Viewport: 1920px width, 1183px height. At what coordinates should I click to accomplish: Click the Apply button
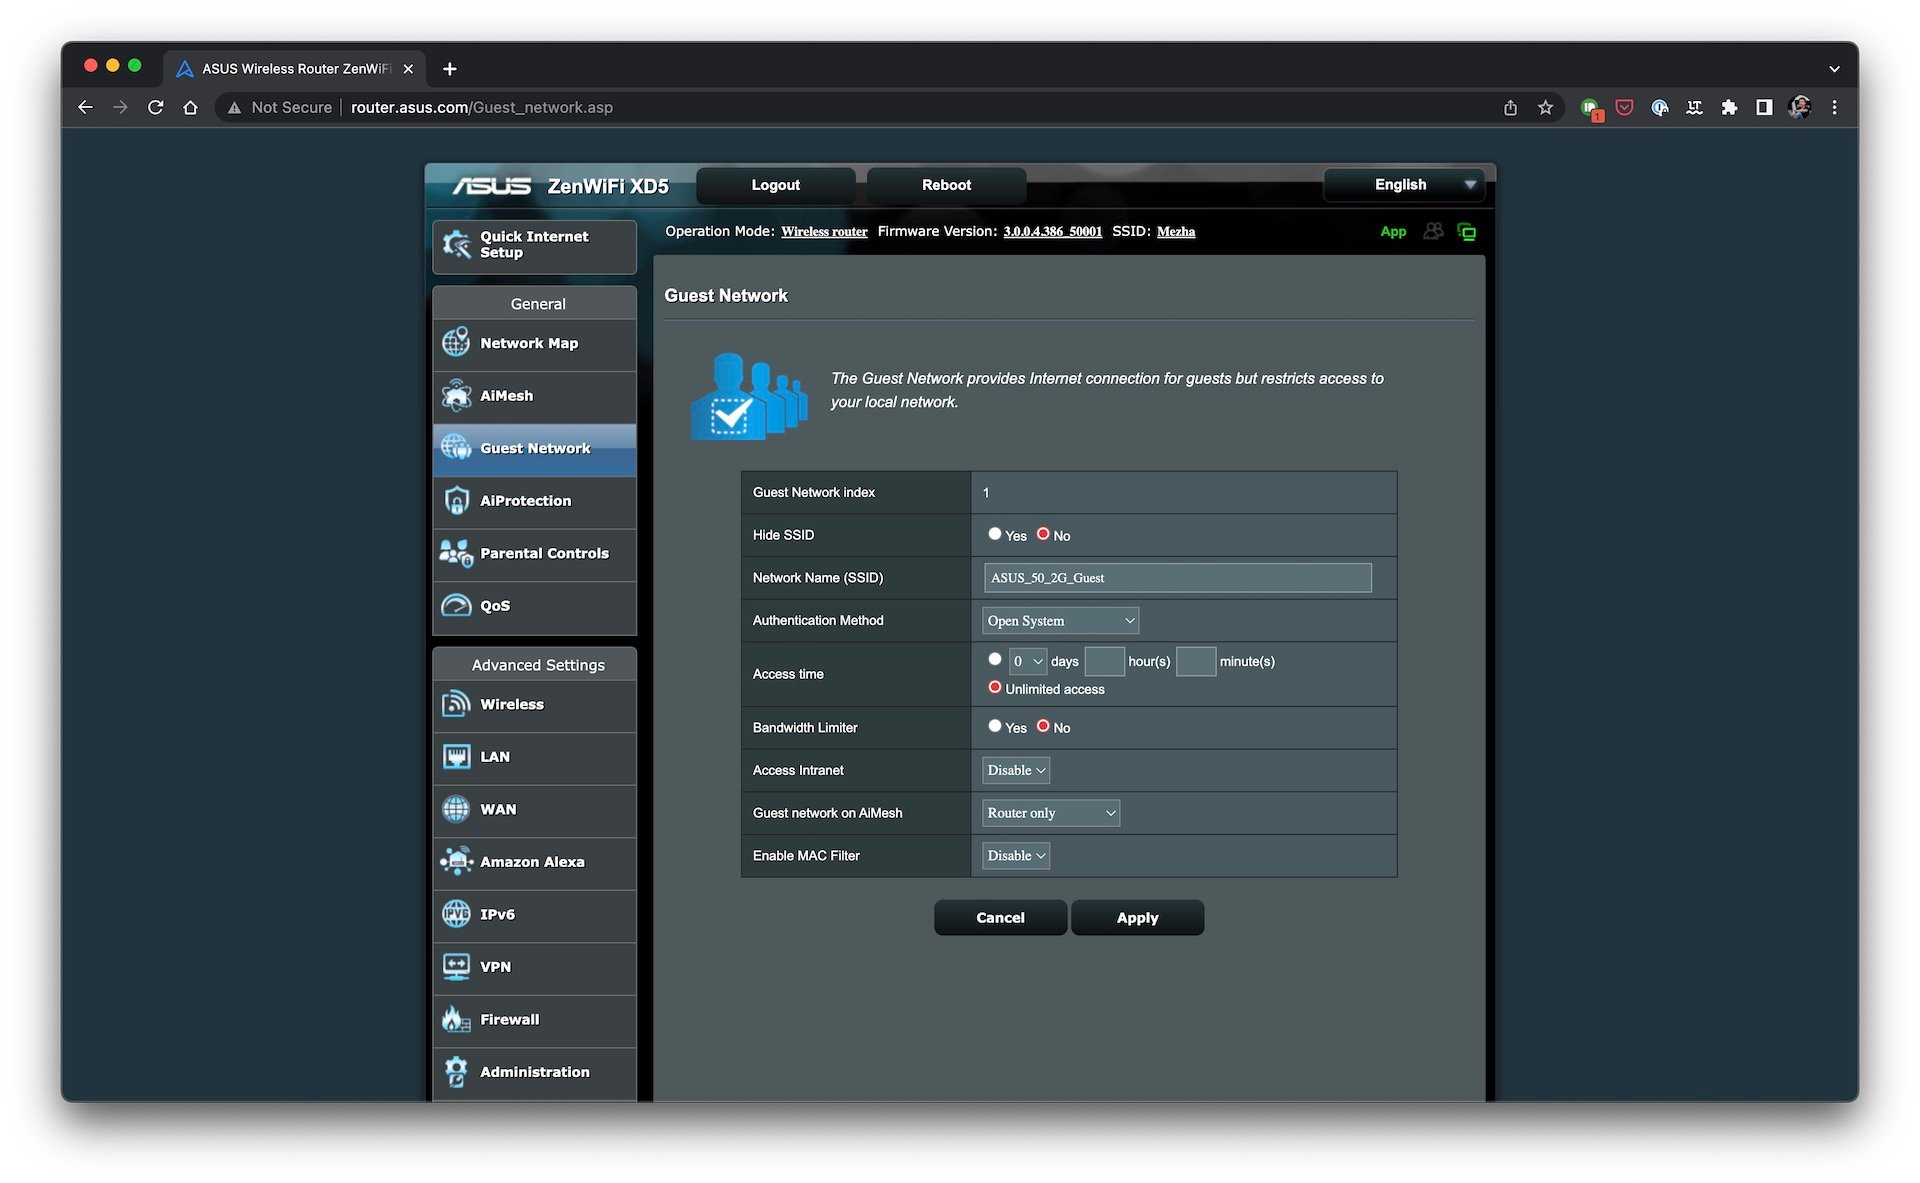coord(1136,917)
